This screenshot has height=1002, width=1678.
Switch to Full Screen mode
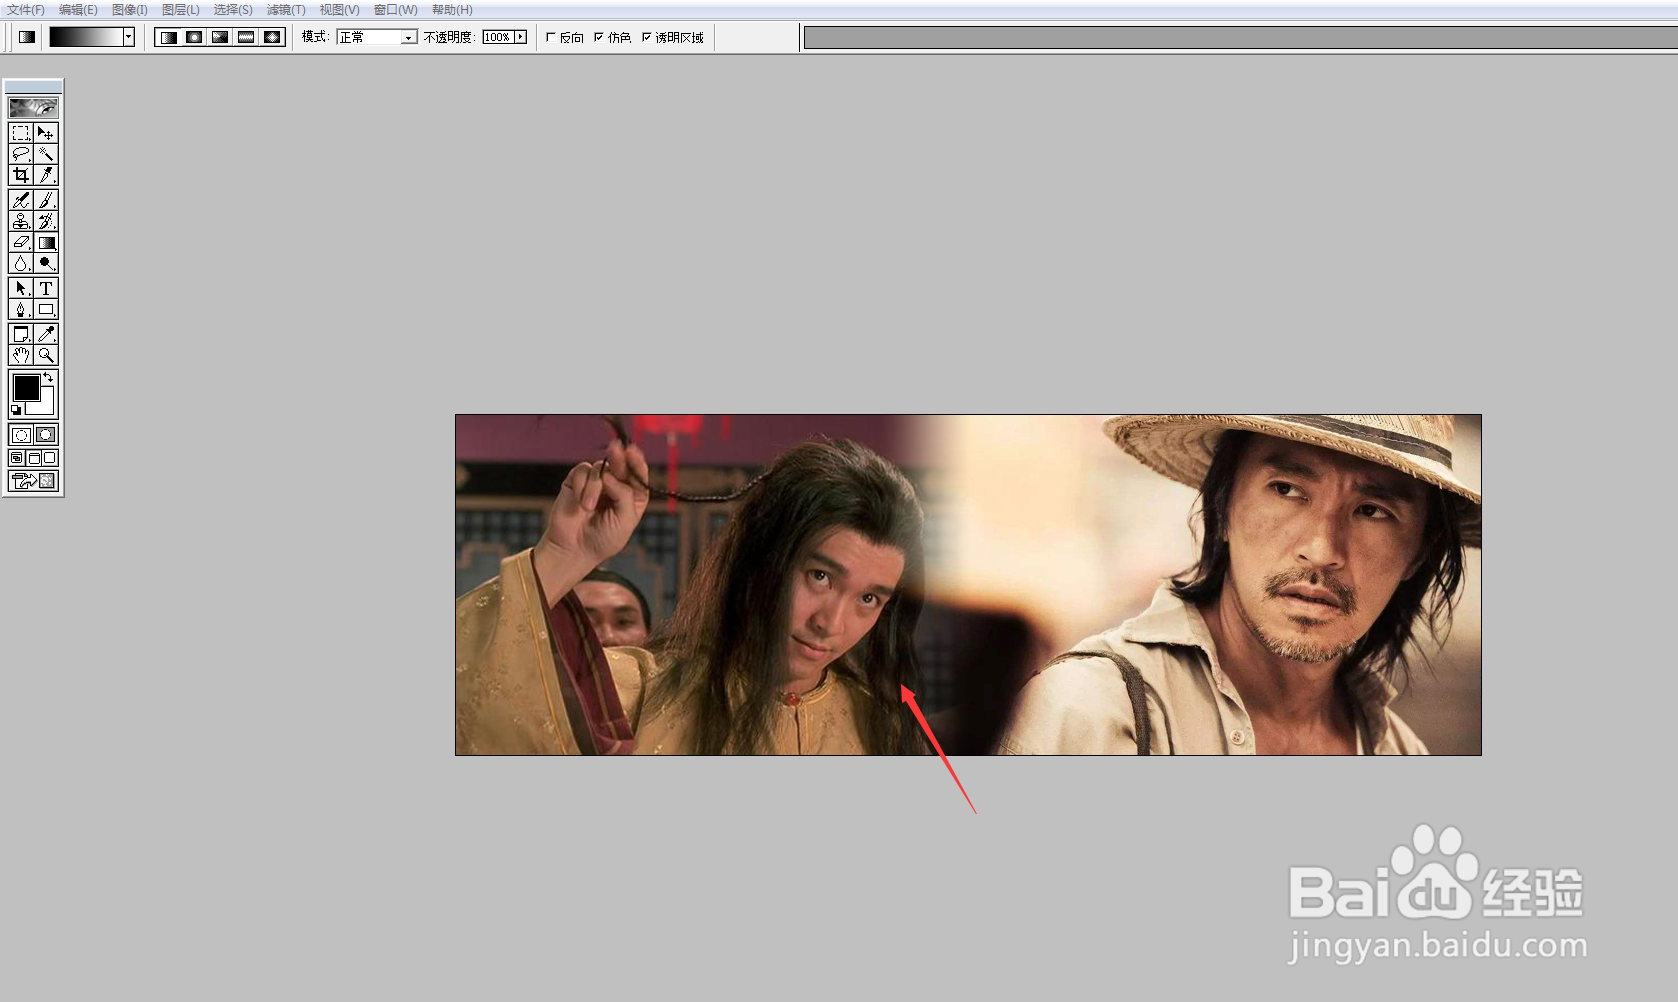pos(50,458)
